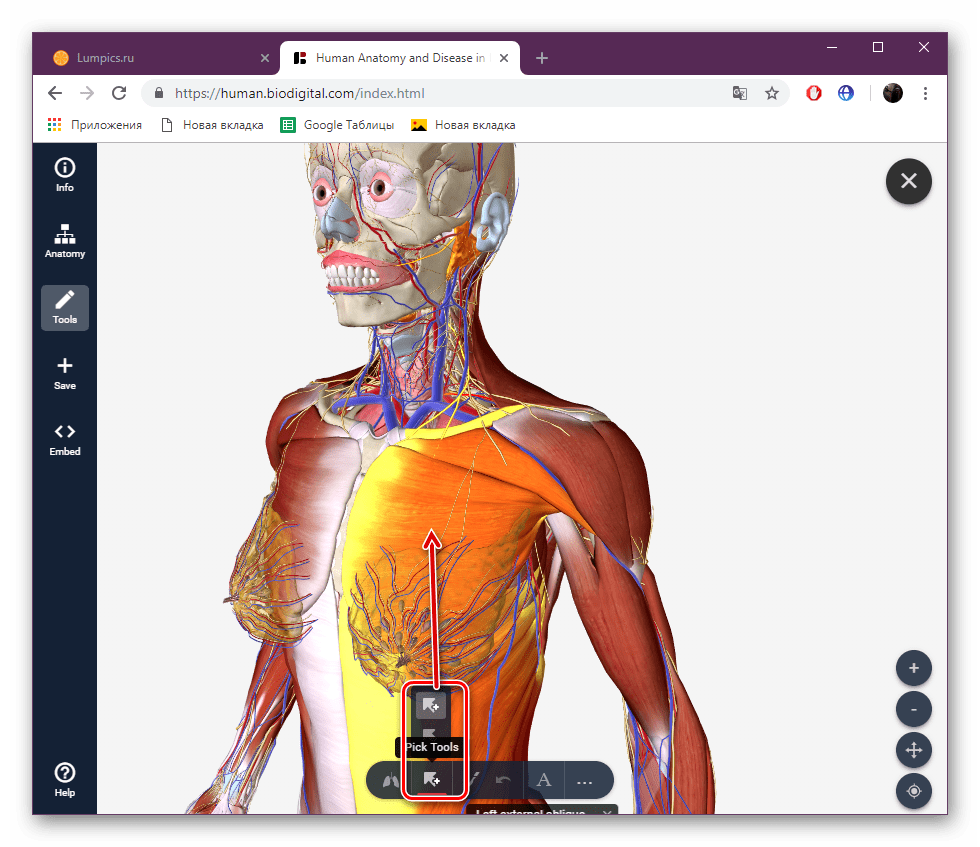Toggle the pan mode crosshair button

coord(913,750)
